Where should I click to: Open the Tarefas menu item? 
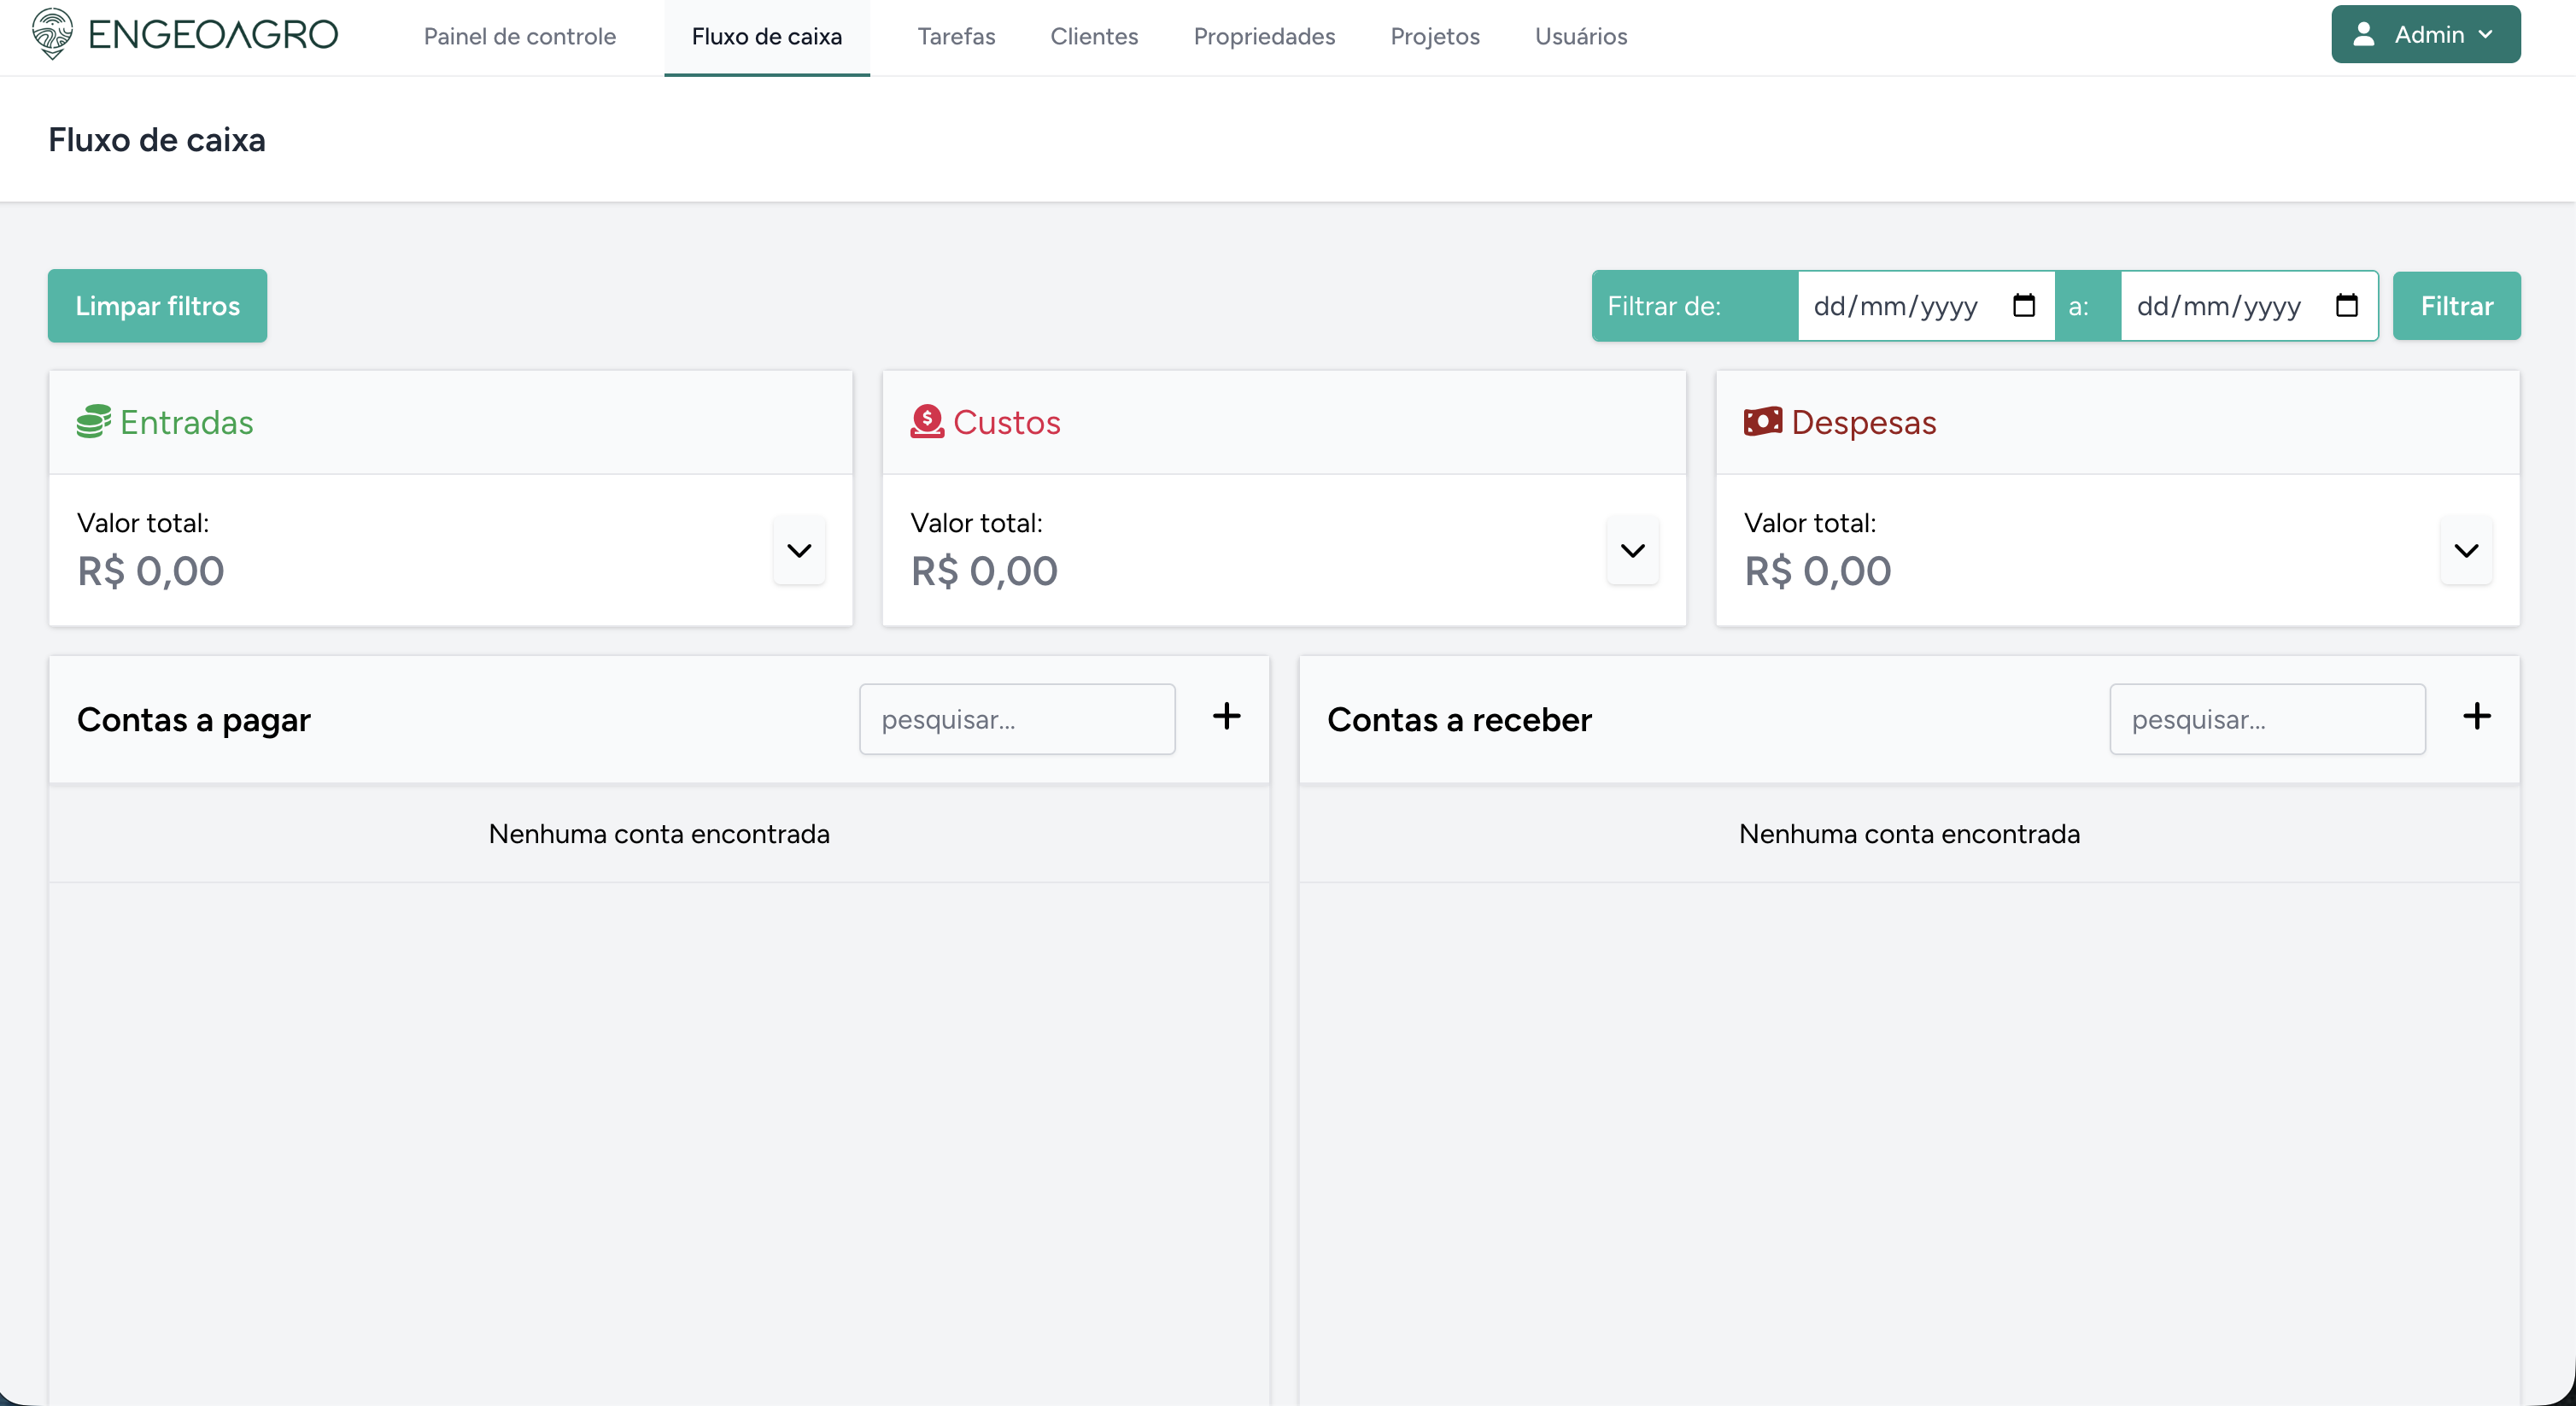pos(956,37)
